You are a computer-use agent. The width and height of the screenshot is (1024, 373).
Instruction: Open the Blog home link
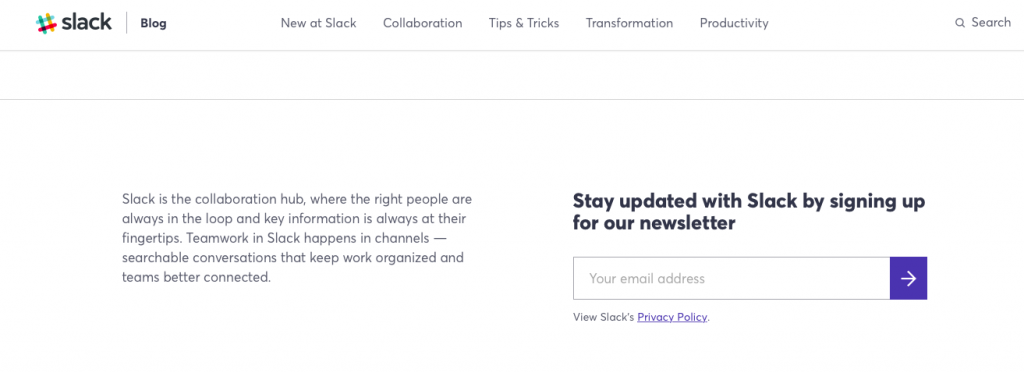coord(153,24)
